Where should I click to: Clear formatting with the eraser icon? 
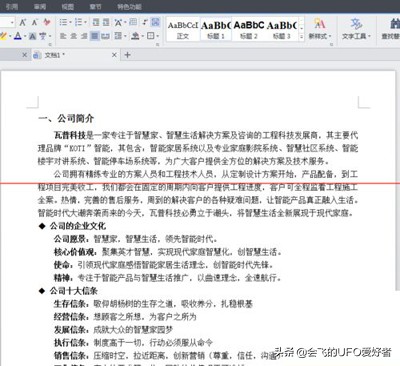tap(47, 23)
